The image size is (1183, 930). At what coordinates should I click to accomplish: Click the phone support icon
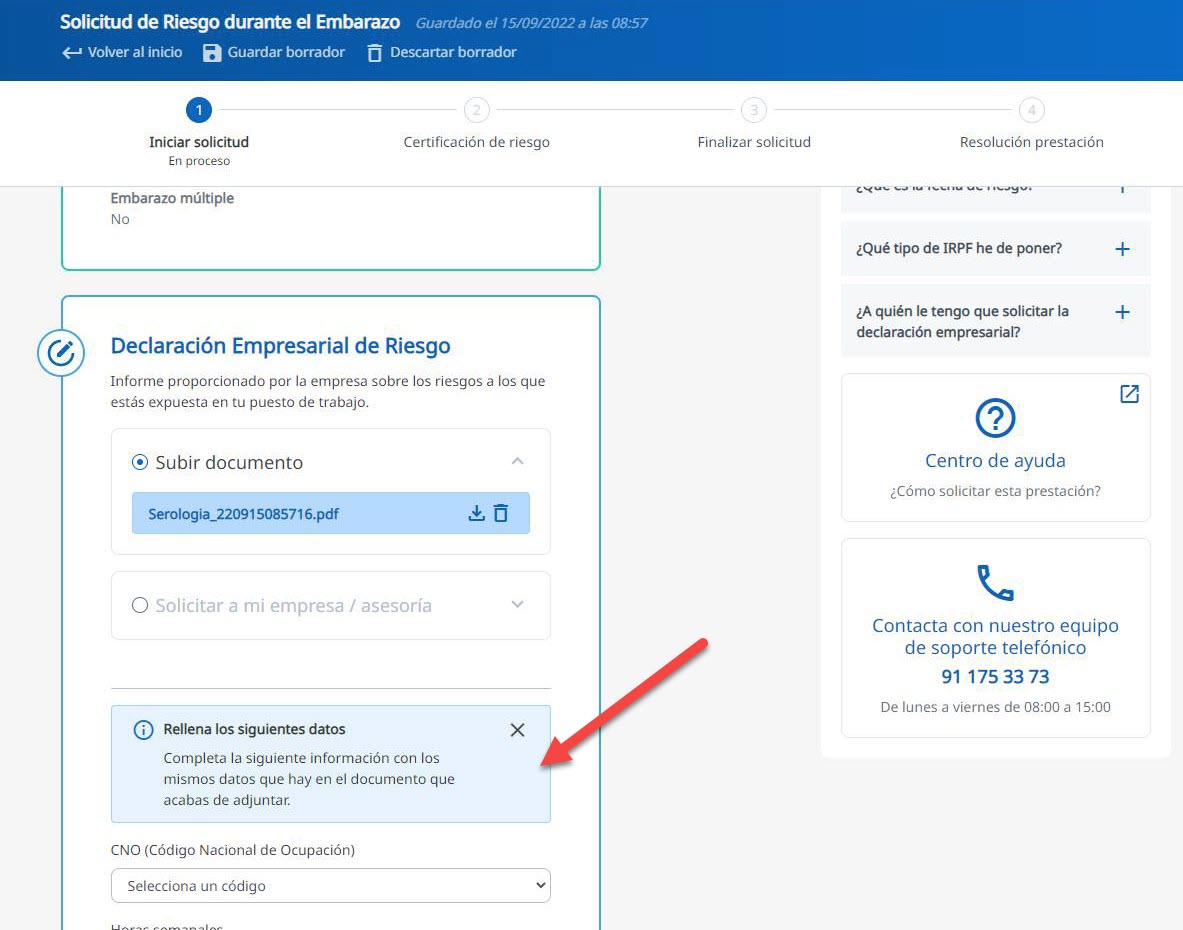tap(995, 582)
